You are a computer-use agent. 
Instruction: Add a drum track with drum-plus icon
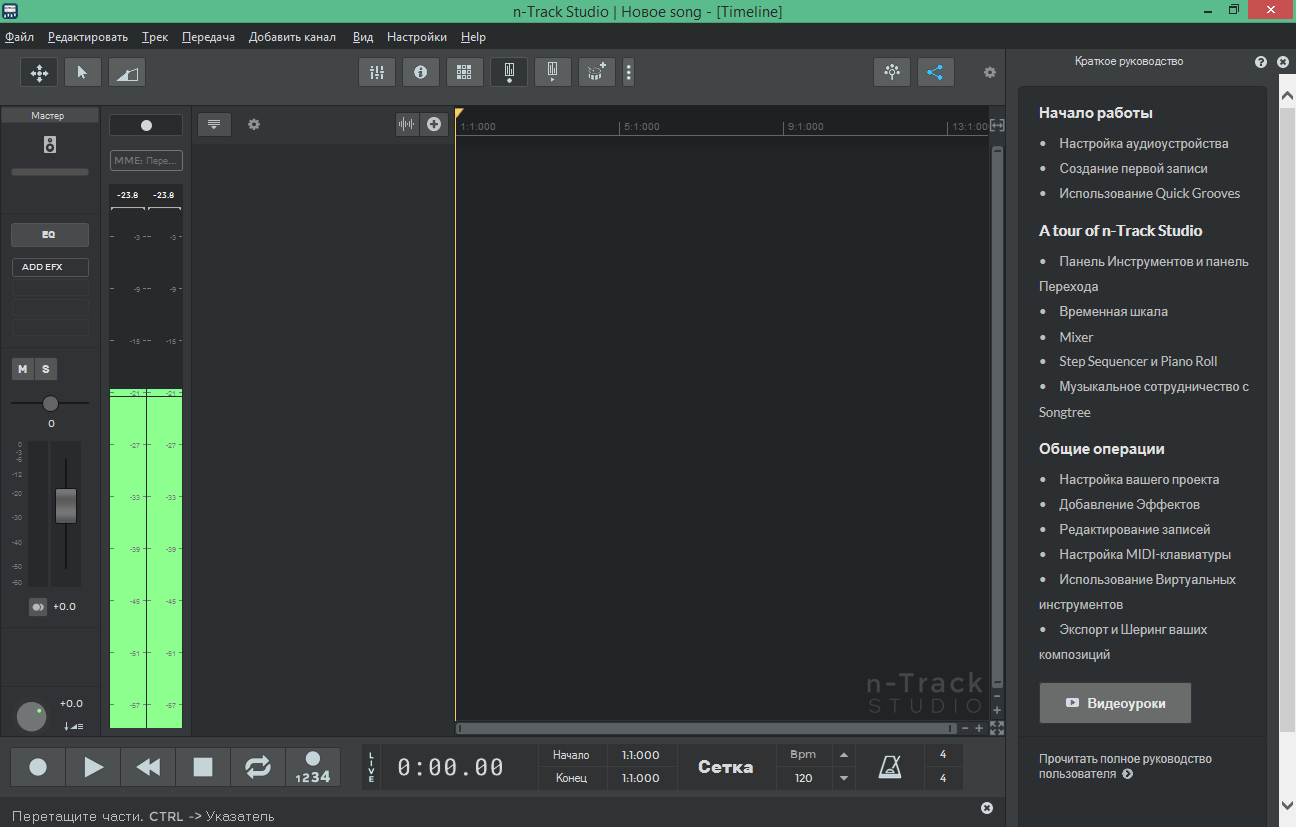(x=597, y=72)
